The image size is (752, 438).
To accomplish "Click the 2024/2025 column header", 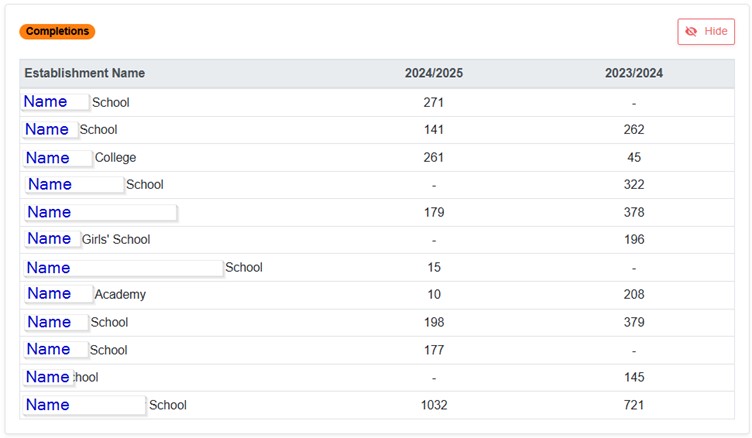I will coord(434,73).
